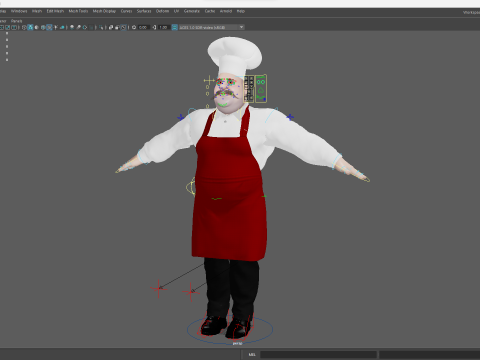Toggle the view transform color management icon
Image resolution: width=480 pixels, height=360 pixels.
click(x=174, y=27)
